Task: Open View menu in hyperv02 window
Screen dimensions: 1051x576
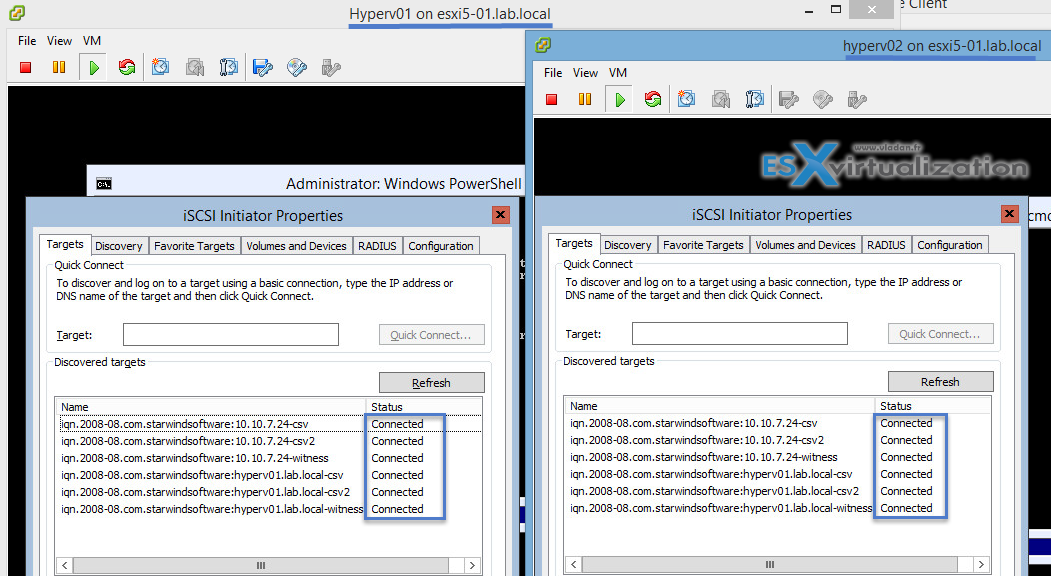Action: 585,72
